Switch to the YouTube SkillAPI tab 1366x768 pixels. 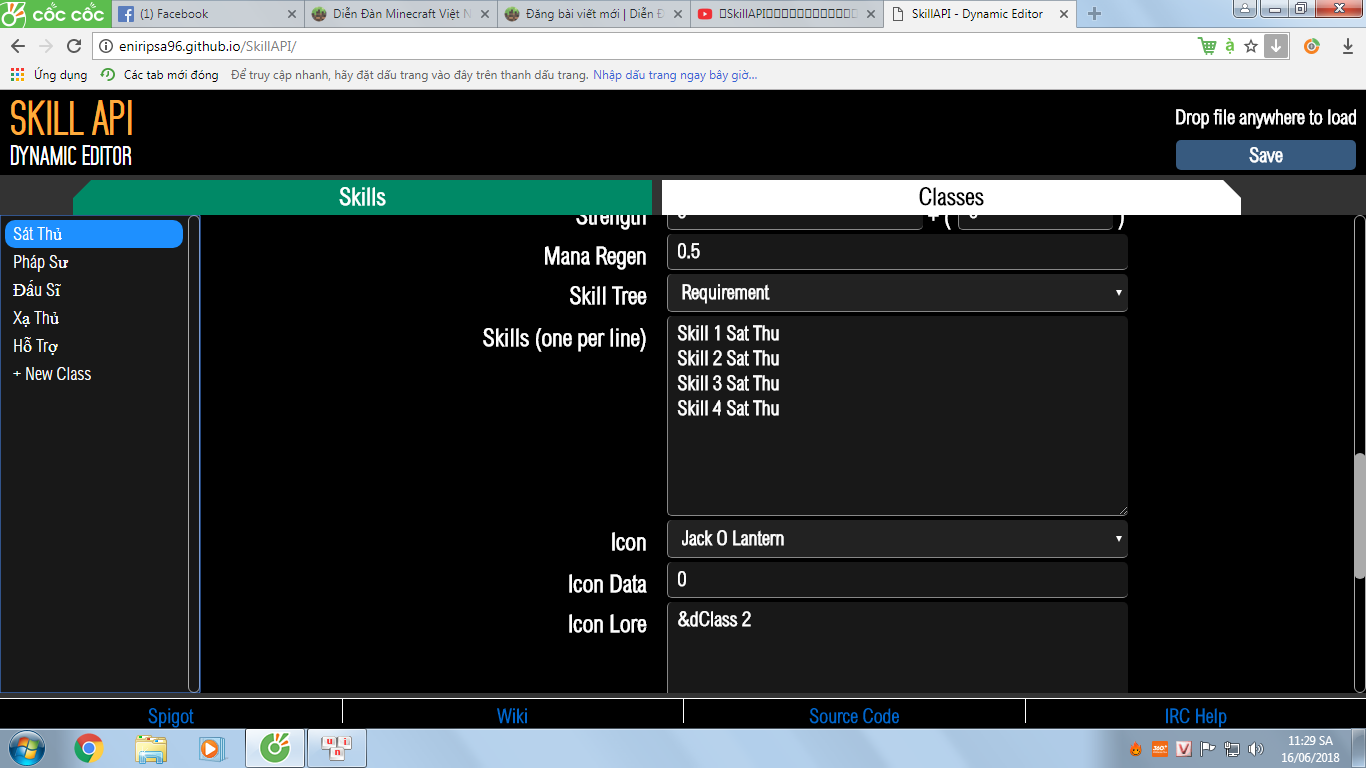(x=785, y=14)
